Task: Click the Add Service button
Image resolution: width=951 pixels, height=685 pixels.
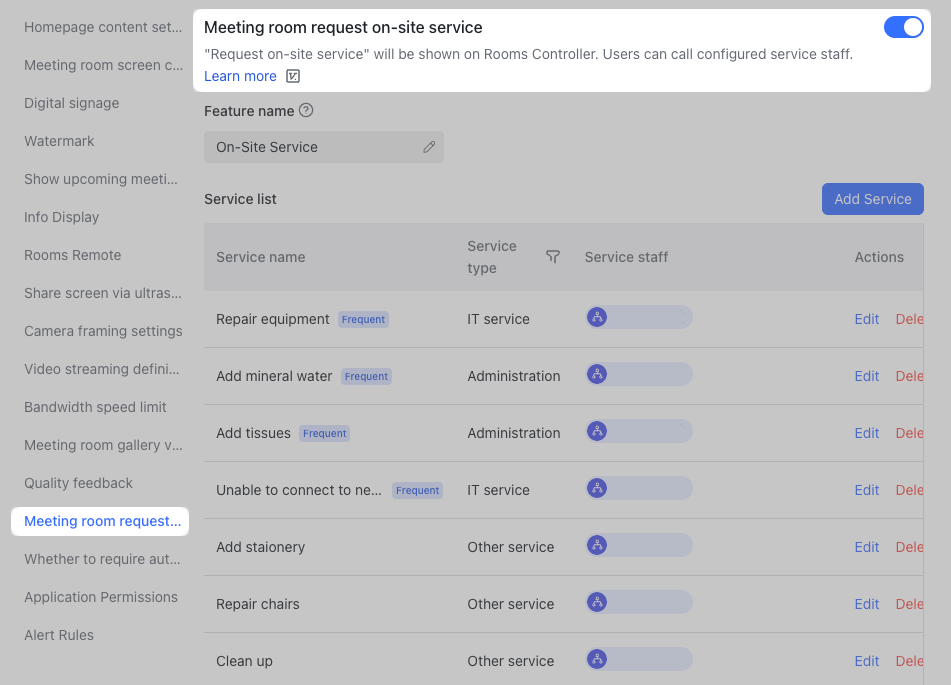Action: (872, 198)
